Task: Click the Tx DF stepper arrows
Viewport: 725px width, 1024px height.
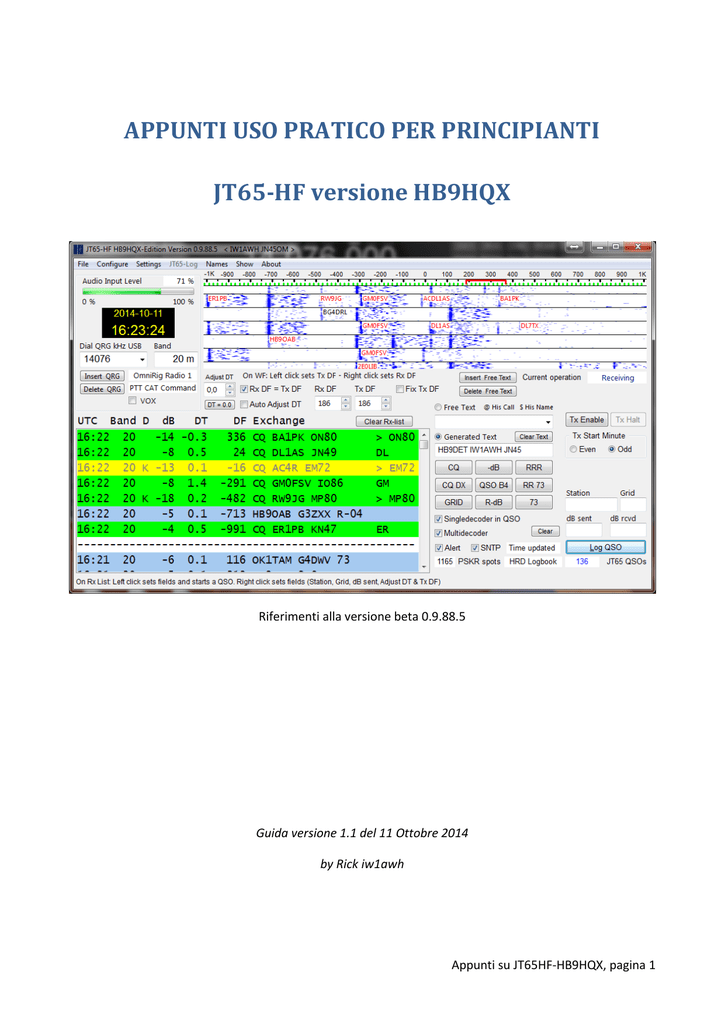Action: [x=386, y=404]
